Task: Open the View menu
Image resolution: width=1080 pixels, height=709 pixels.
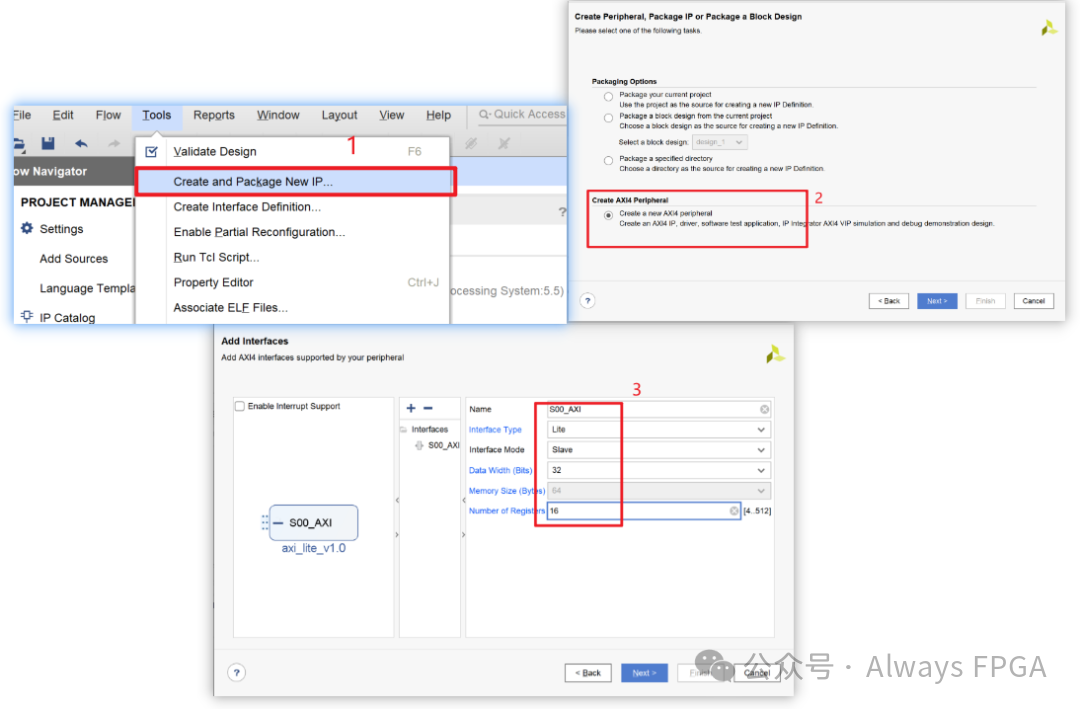Action: 391,115
